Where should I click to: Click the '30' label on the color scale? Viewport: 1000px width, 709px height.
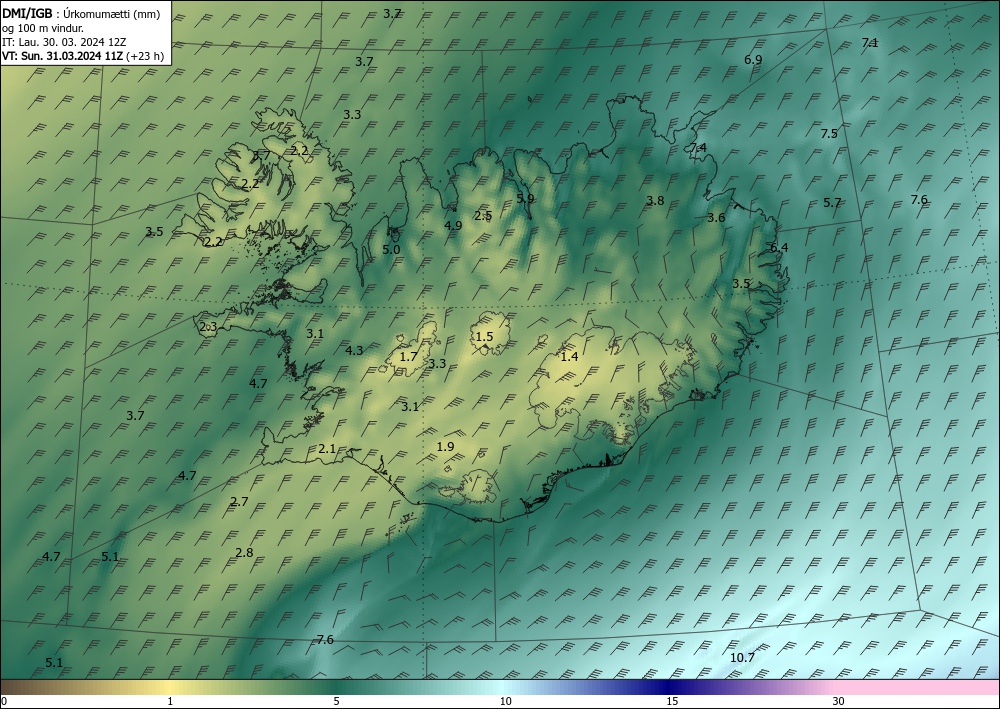[839, 701]
